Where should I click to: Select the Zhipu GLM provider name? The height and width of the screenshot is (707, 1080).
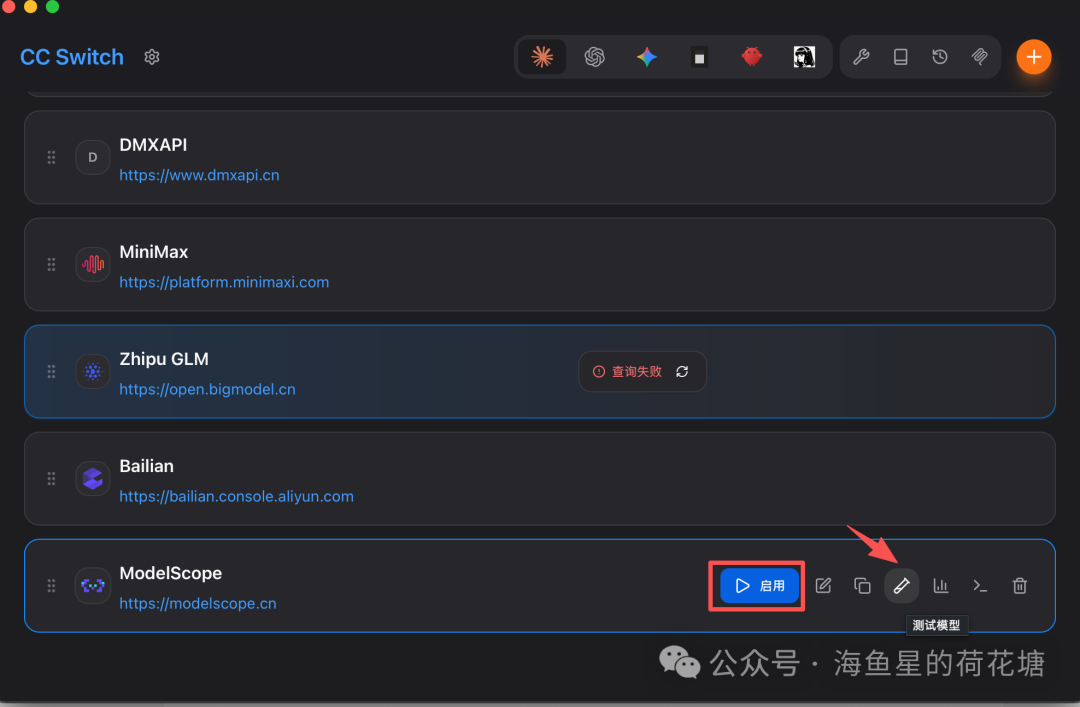click(x=164, y=359)
